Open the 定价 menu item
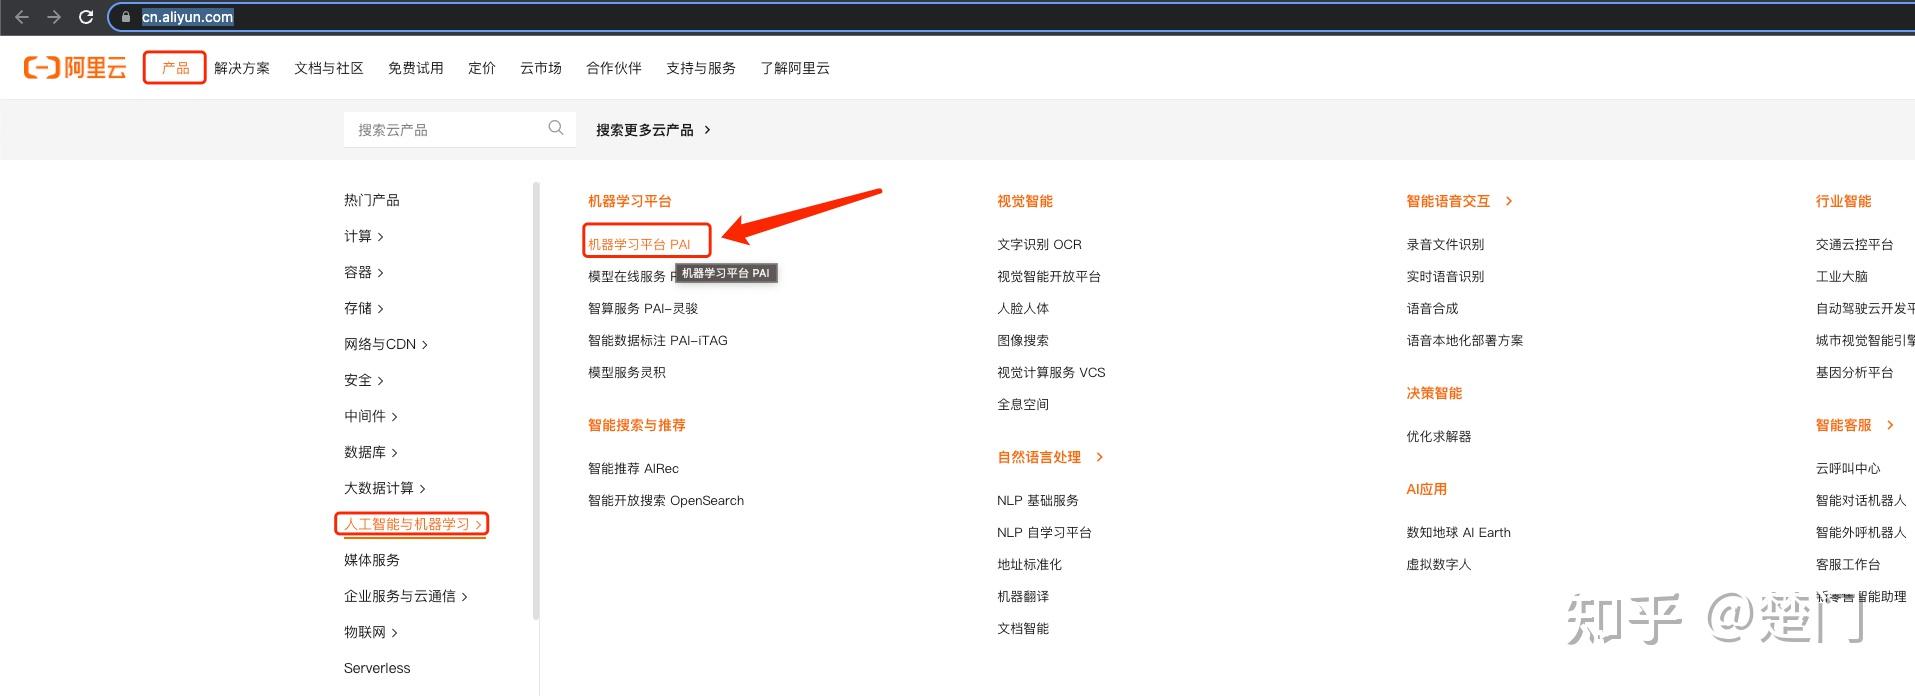Viewport: 1915px width, 696px height. 482,68
